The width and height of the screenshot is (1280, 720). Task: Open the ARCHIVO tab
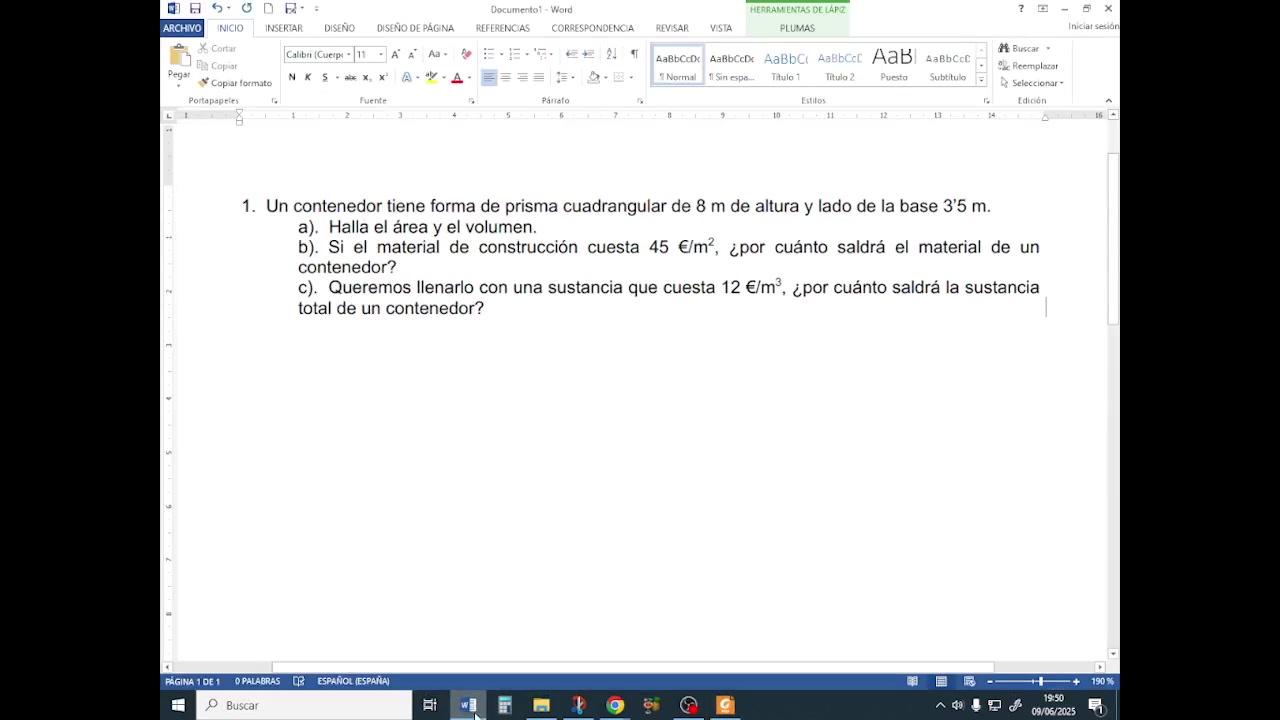click(182, 28)
